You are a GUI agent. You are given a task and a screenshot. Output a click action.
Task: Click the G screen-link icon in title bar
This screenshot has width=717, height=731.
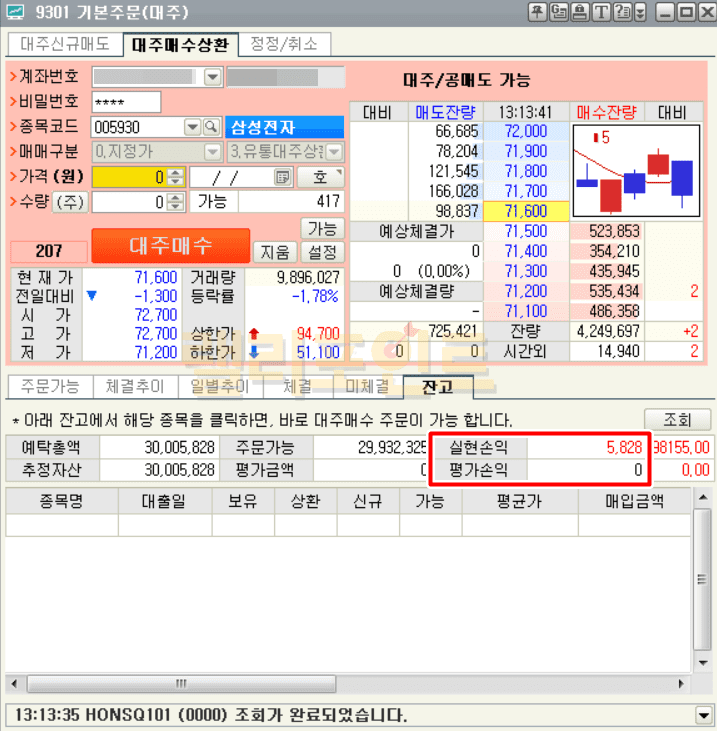pos(557,13)
